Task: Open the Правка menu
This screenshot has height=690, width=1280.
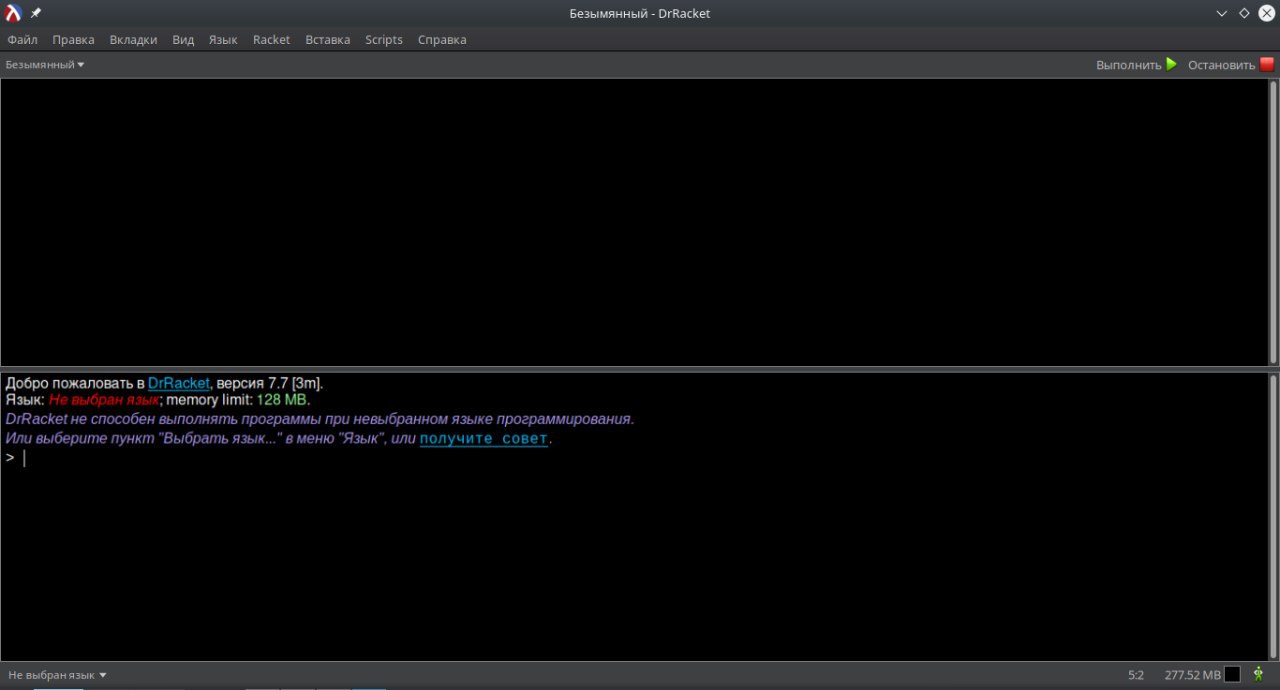Action: click(73, 40)
